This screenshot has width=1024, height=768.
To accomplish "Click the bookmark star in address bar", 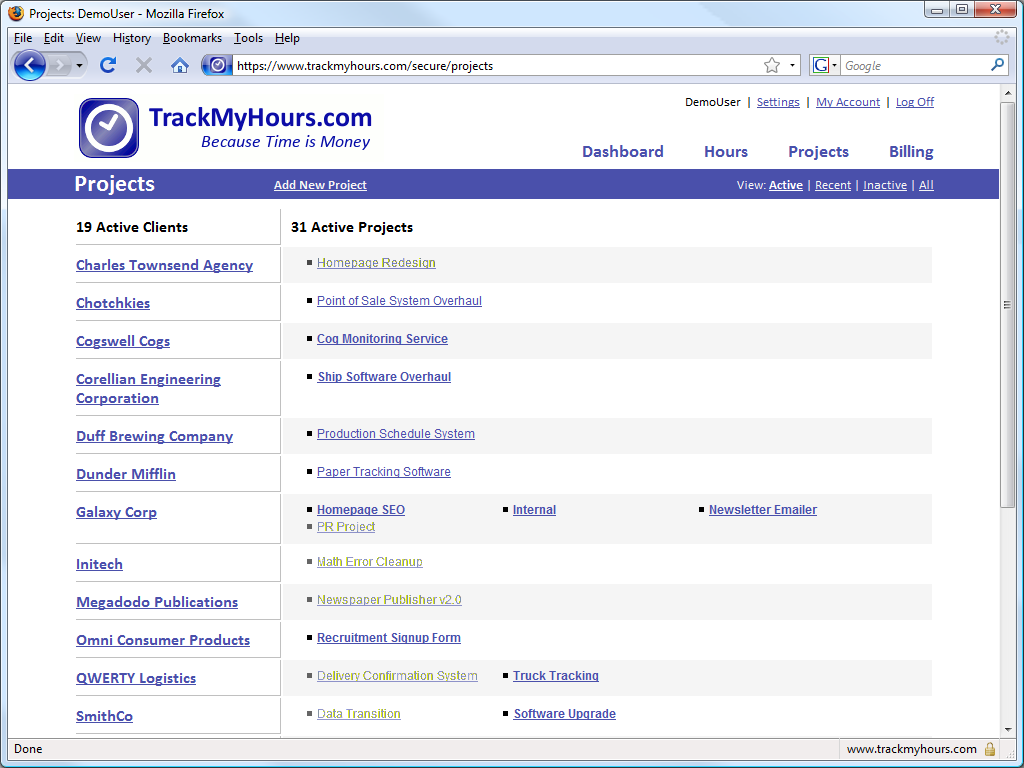I will [771, 66].
